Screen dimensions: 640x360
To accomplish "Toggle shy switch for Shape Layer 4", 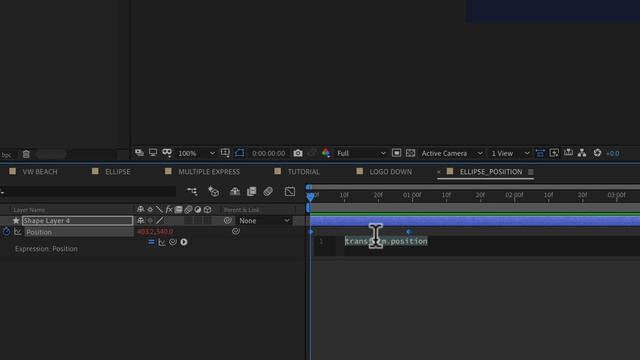I will pyautogui.click(x=140, y=220).
